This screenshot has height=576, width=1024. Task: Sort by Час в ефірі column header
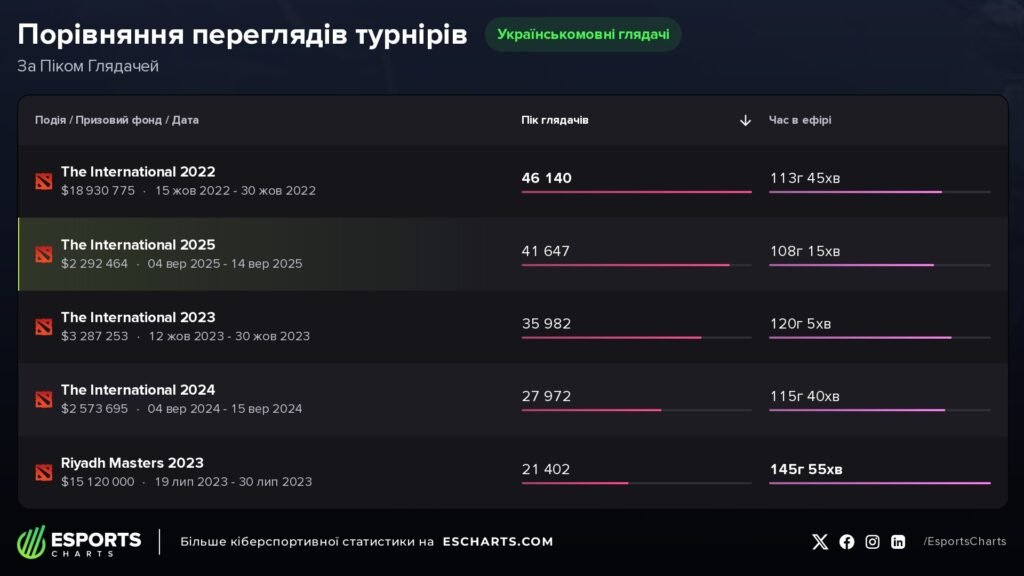coord(800,120)
